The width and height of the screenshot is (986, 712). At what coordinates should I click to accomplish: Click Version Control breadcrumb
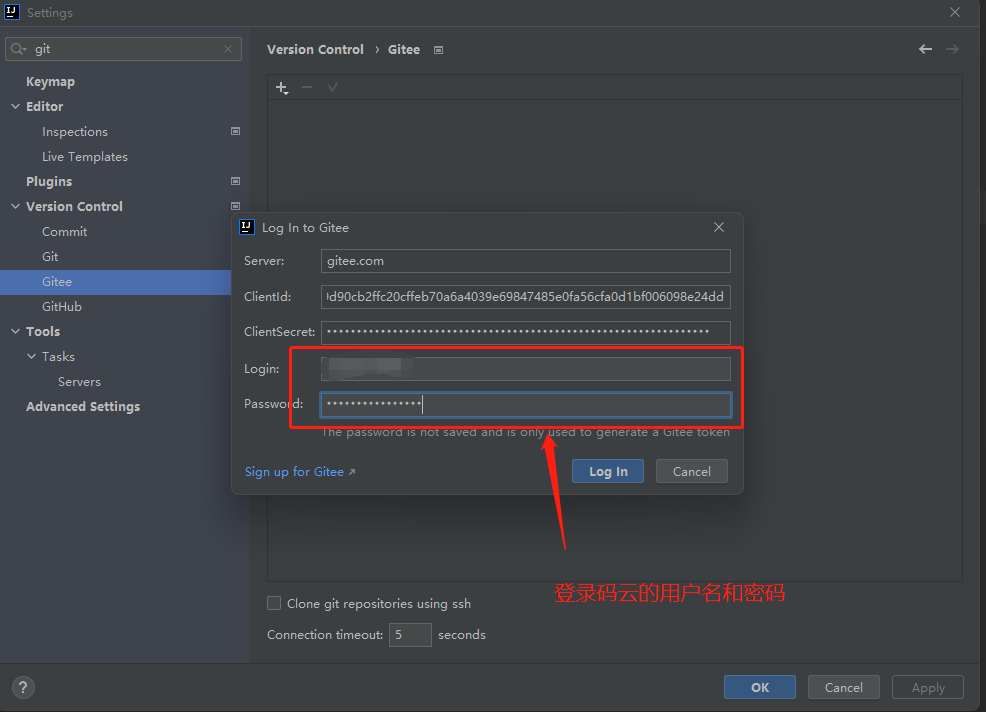[315, 50]
